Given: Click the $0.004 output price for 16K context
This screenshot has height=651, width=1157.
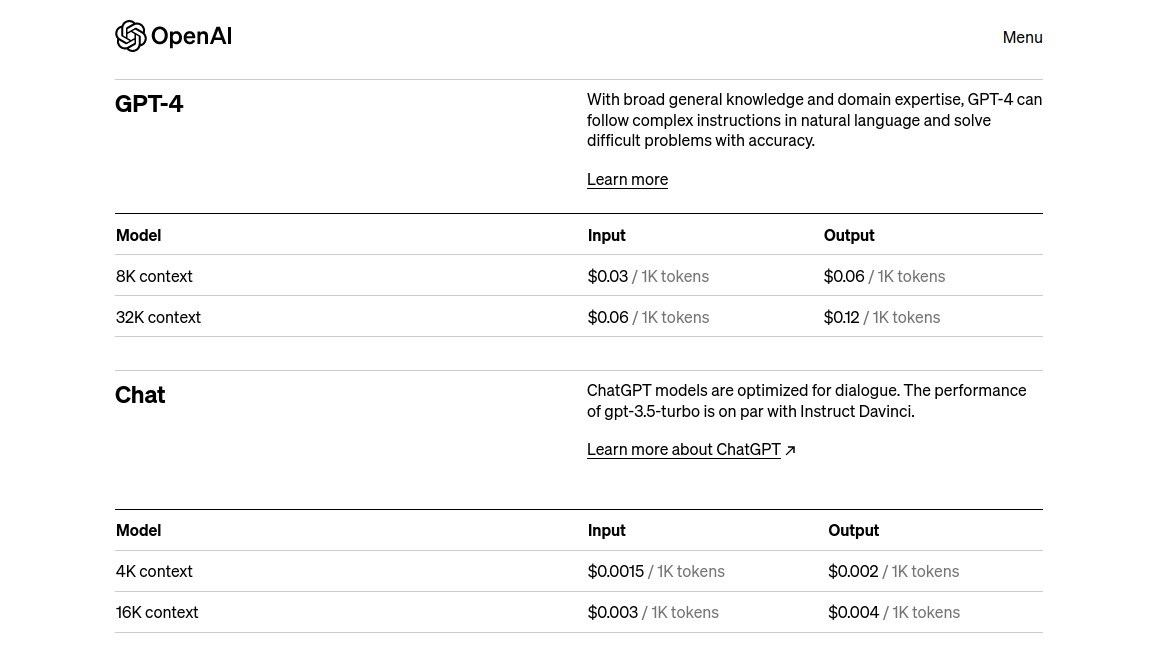Looking at the screenshot, I should 854,612.
